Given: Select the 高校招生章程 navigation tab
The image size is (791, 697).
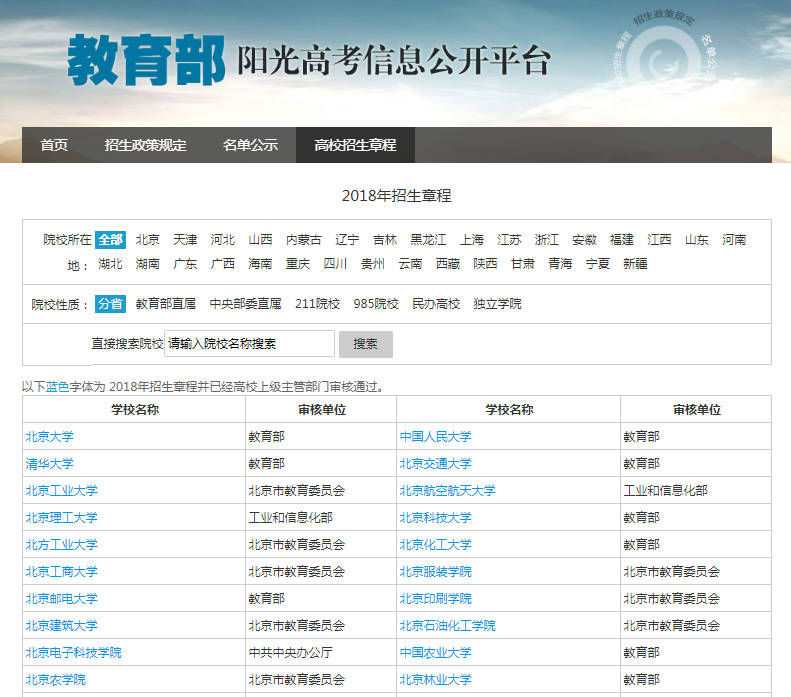Looking at the screenshot, I should coord(355,145).
